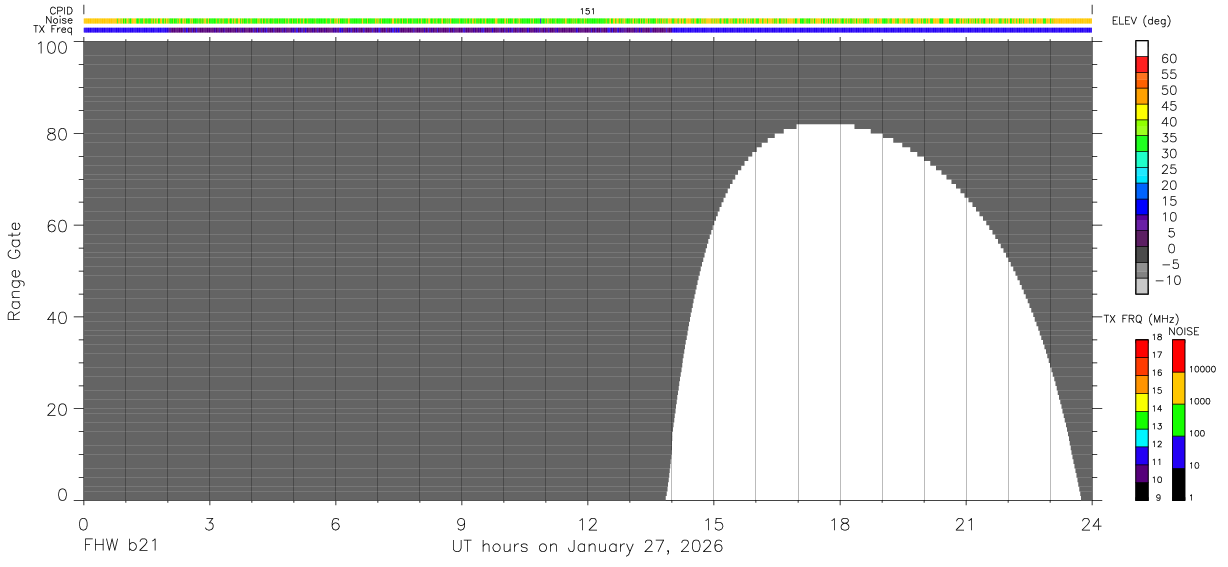Click the white top swatch of ELEV colorbar
This screenshot has height=567, width=1228.
[x=1142, y=47]
